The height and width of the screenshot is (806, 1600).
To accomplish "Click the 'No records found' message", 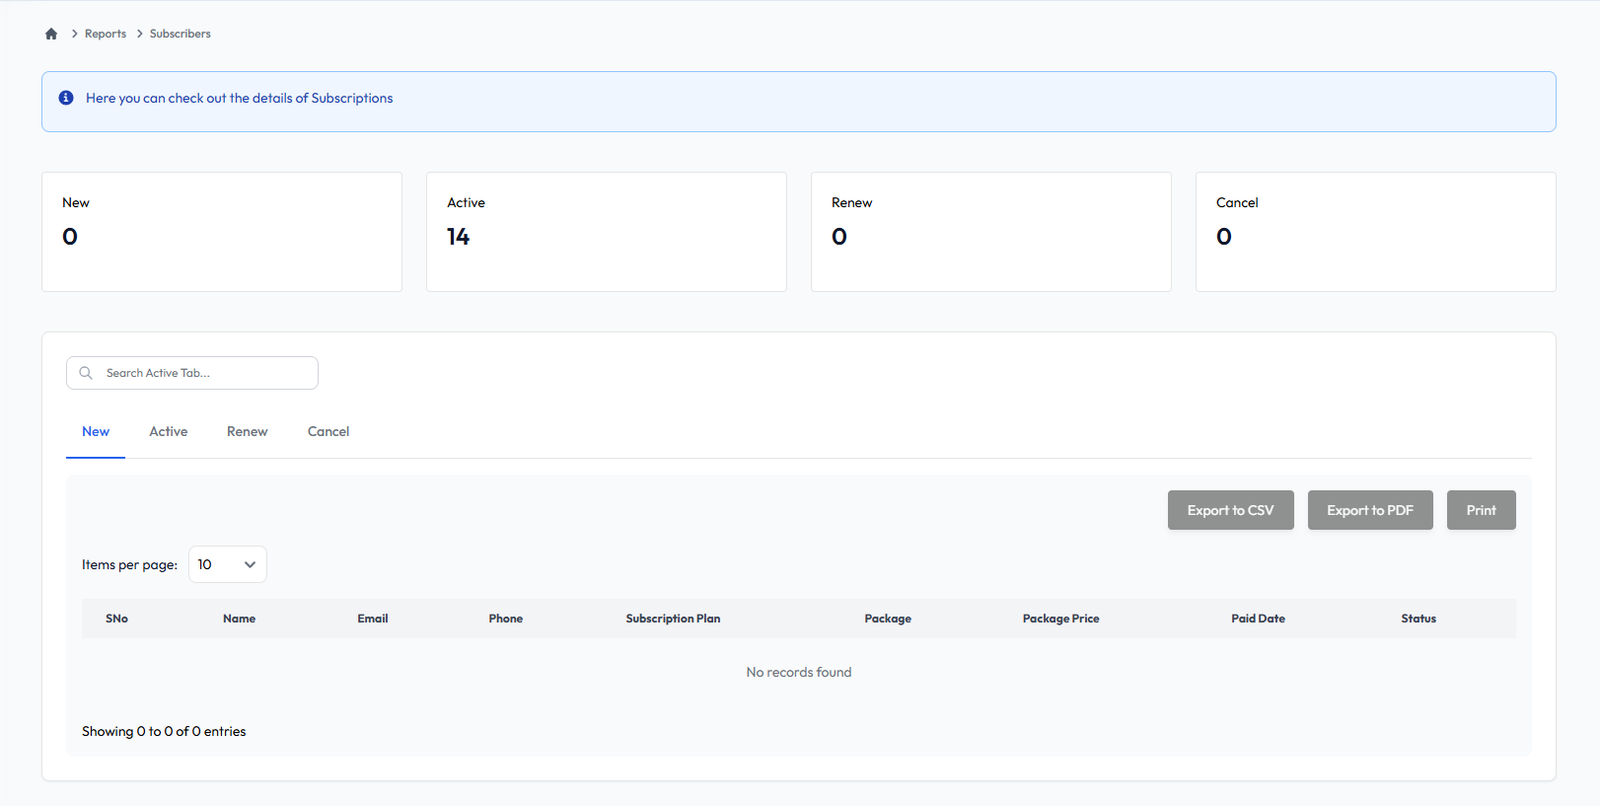I will (799, 673).
